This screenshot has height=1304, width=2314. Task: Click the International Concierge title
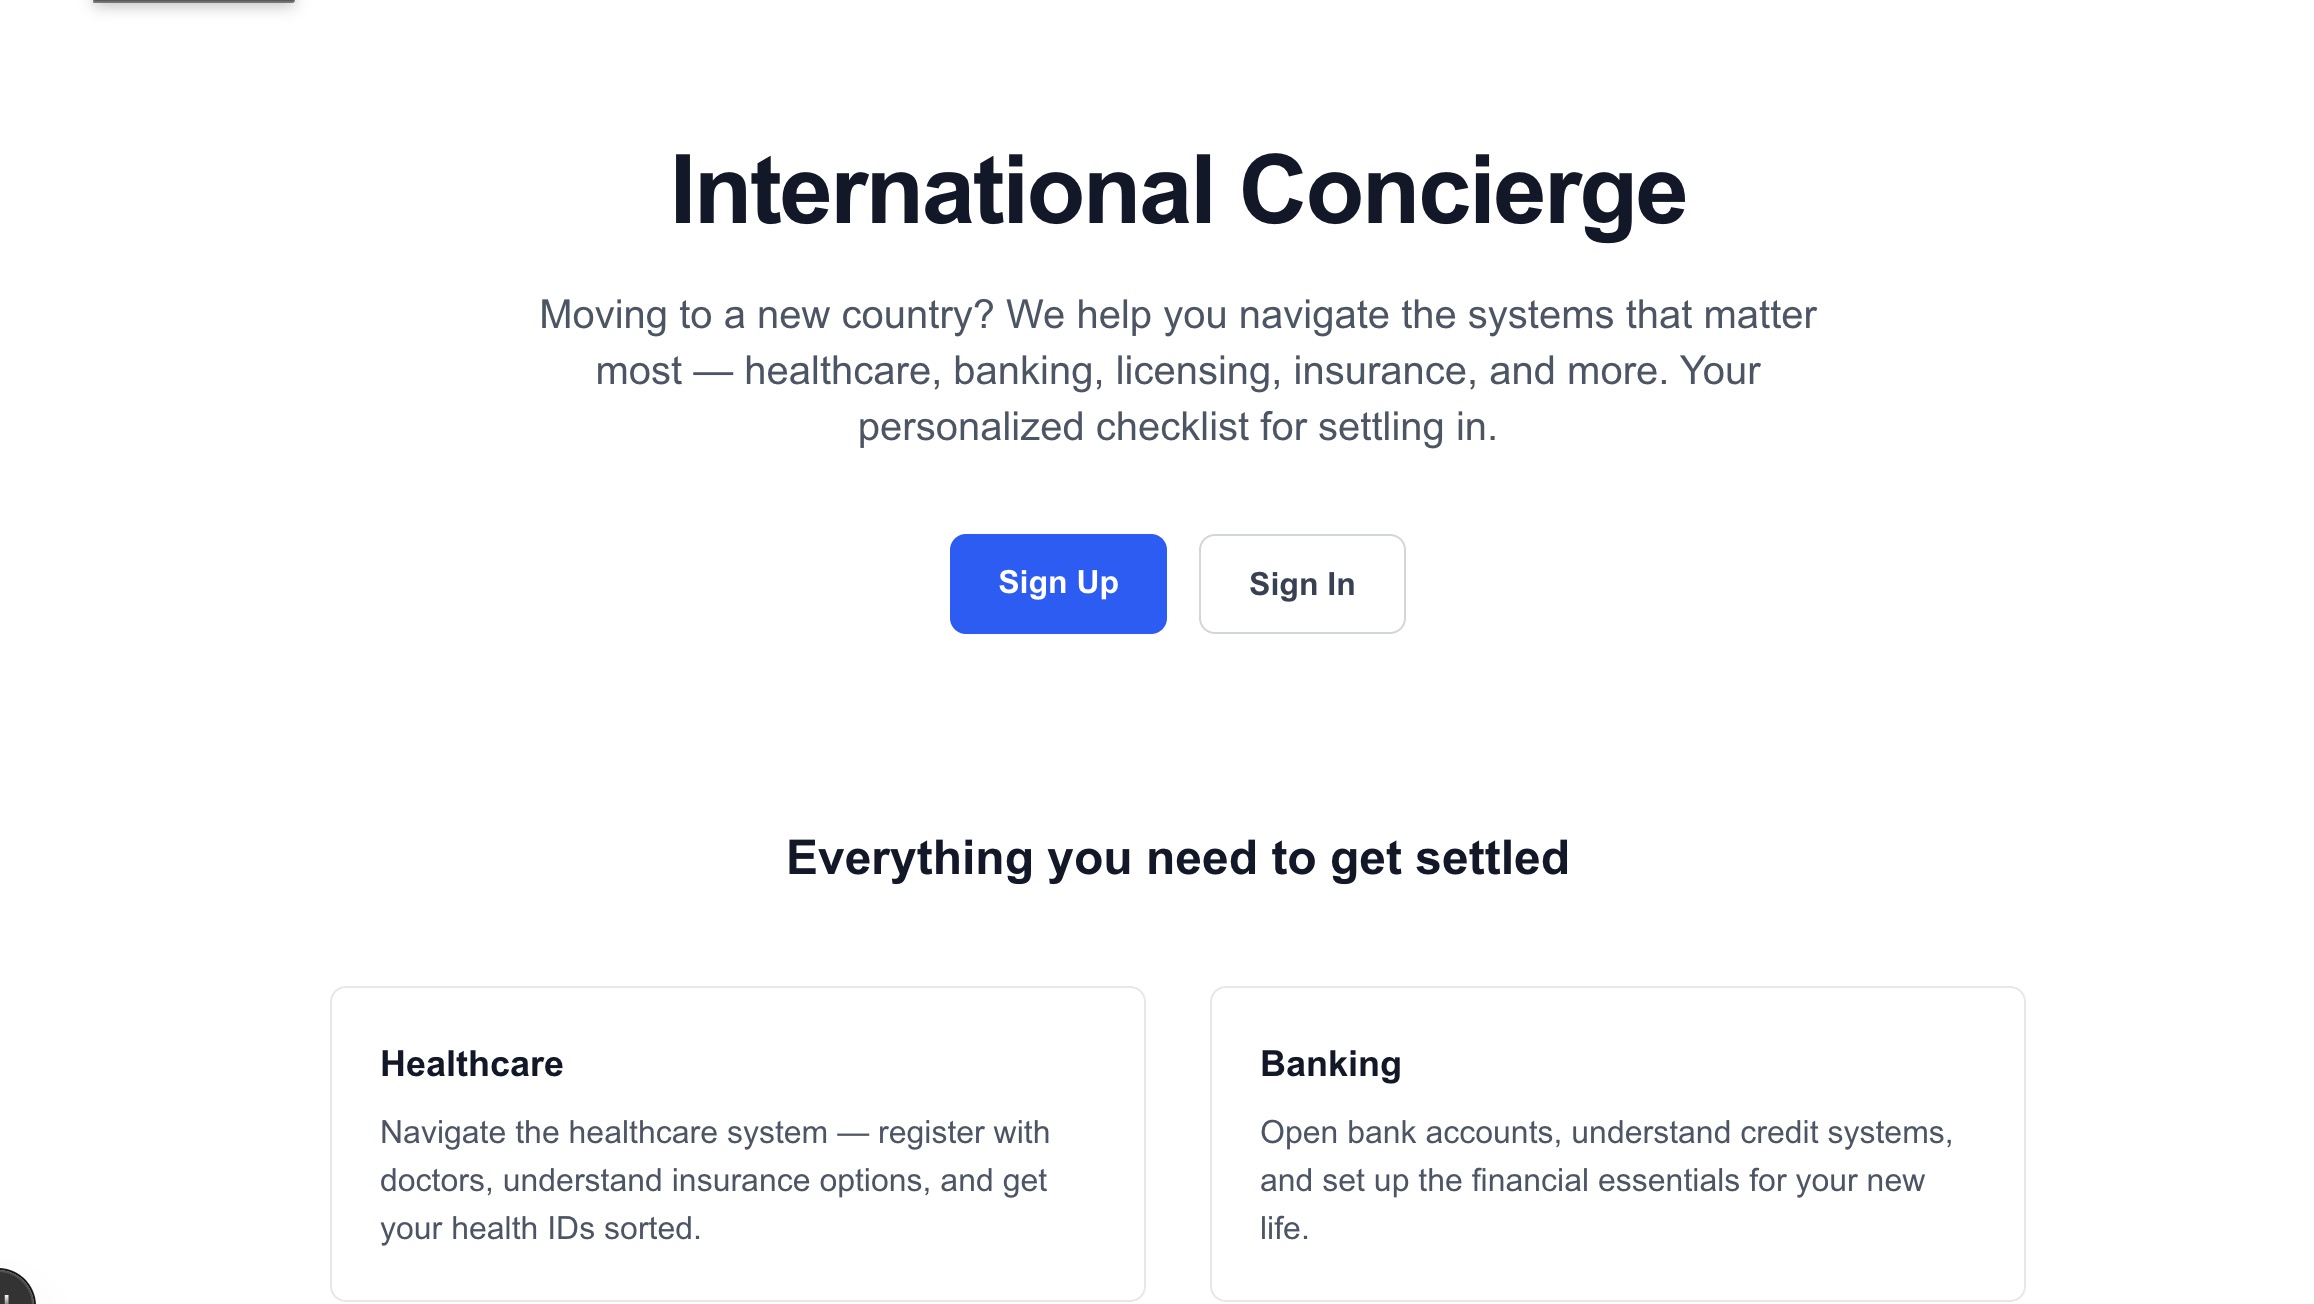click(x=1178, y=190)
